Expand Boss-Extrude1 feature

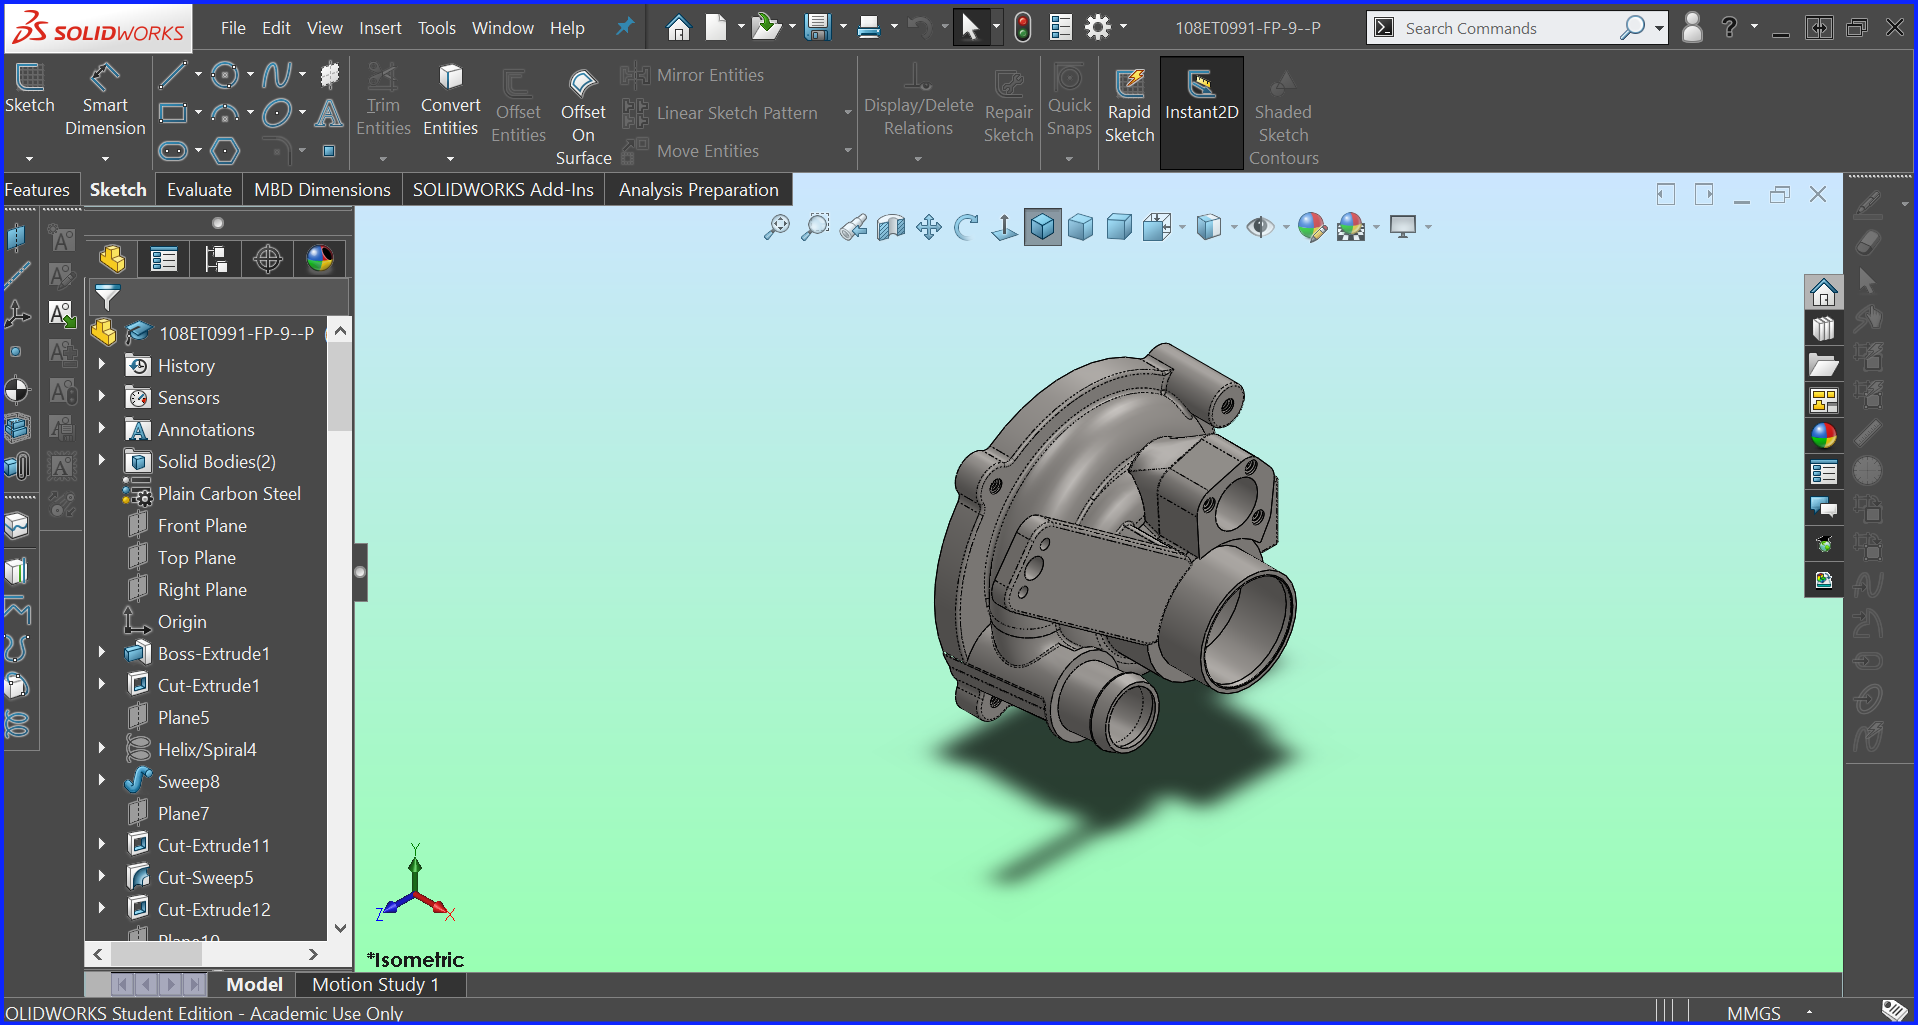pos(102,653)
